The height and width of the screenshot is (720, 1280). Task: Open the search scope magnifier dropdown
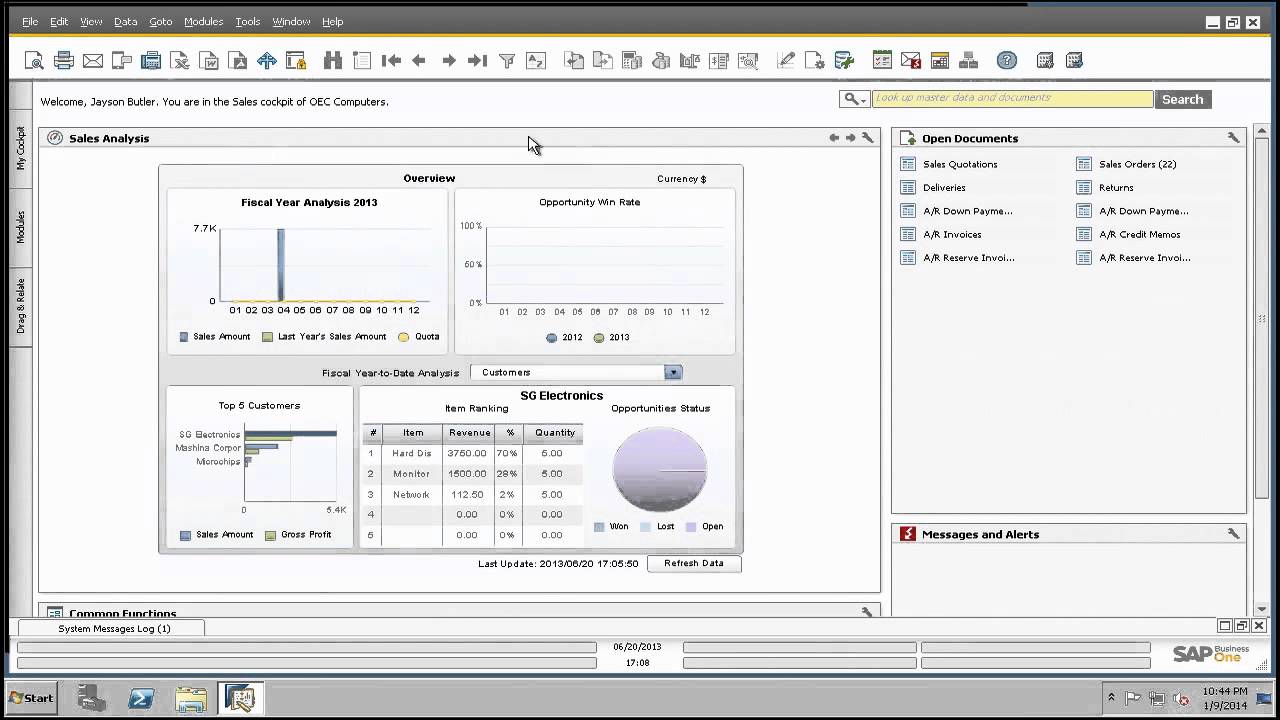[854, 99]
